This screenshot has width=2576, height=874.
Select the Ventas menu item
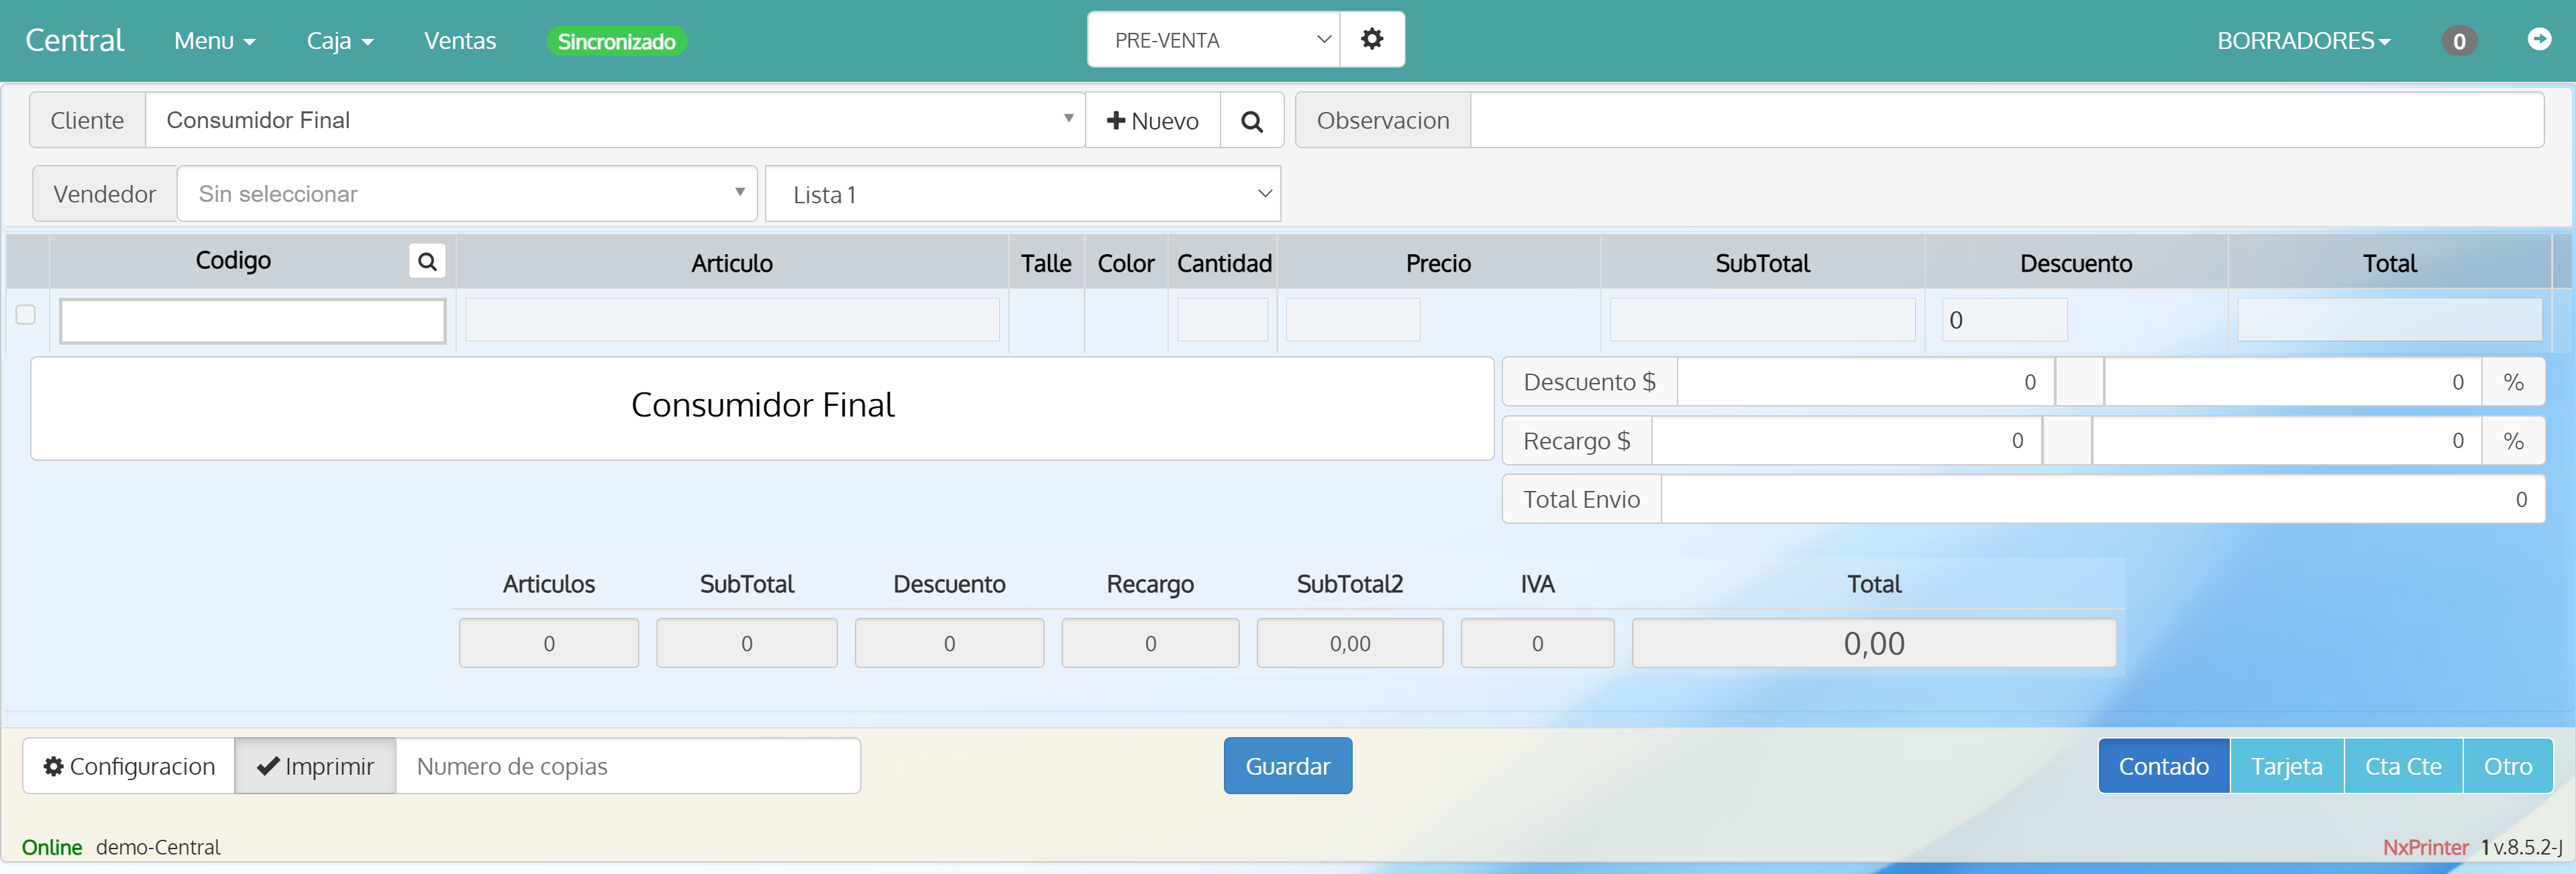coord(460,40)
